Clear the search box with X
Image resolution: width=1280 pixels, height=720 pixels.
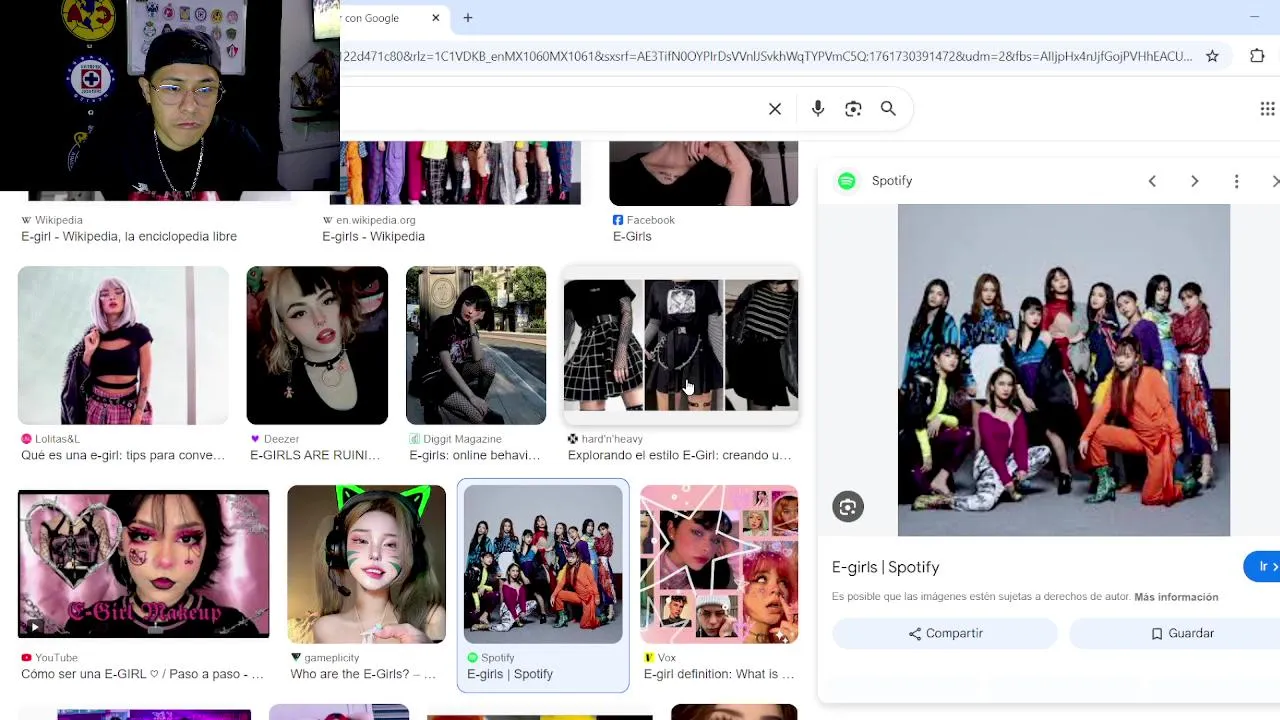pos(775,109)
